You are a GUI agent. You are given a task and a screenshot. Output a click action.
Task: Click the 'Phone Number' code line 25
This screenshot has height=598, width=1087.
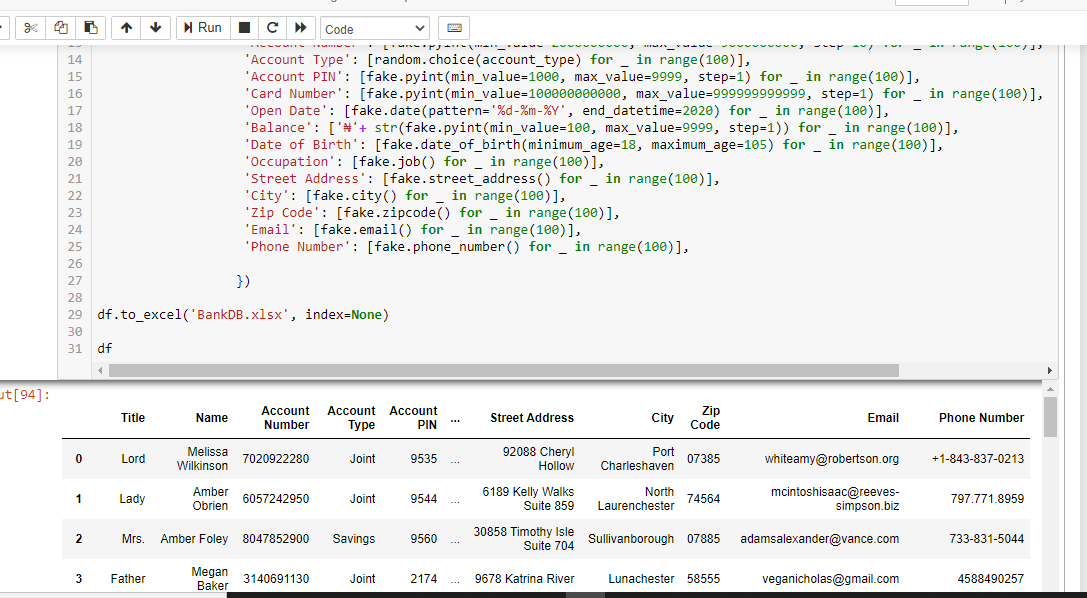[x=466, y=247]
